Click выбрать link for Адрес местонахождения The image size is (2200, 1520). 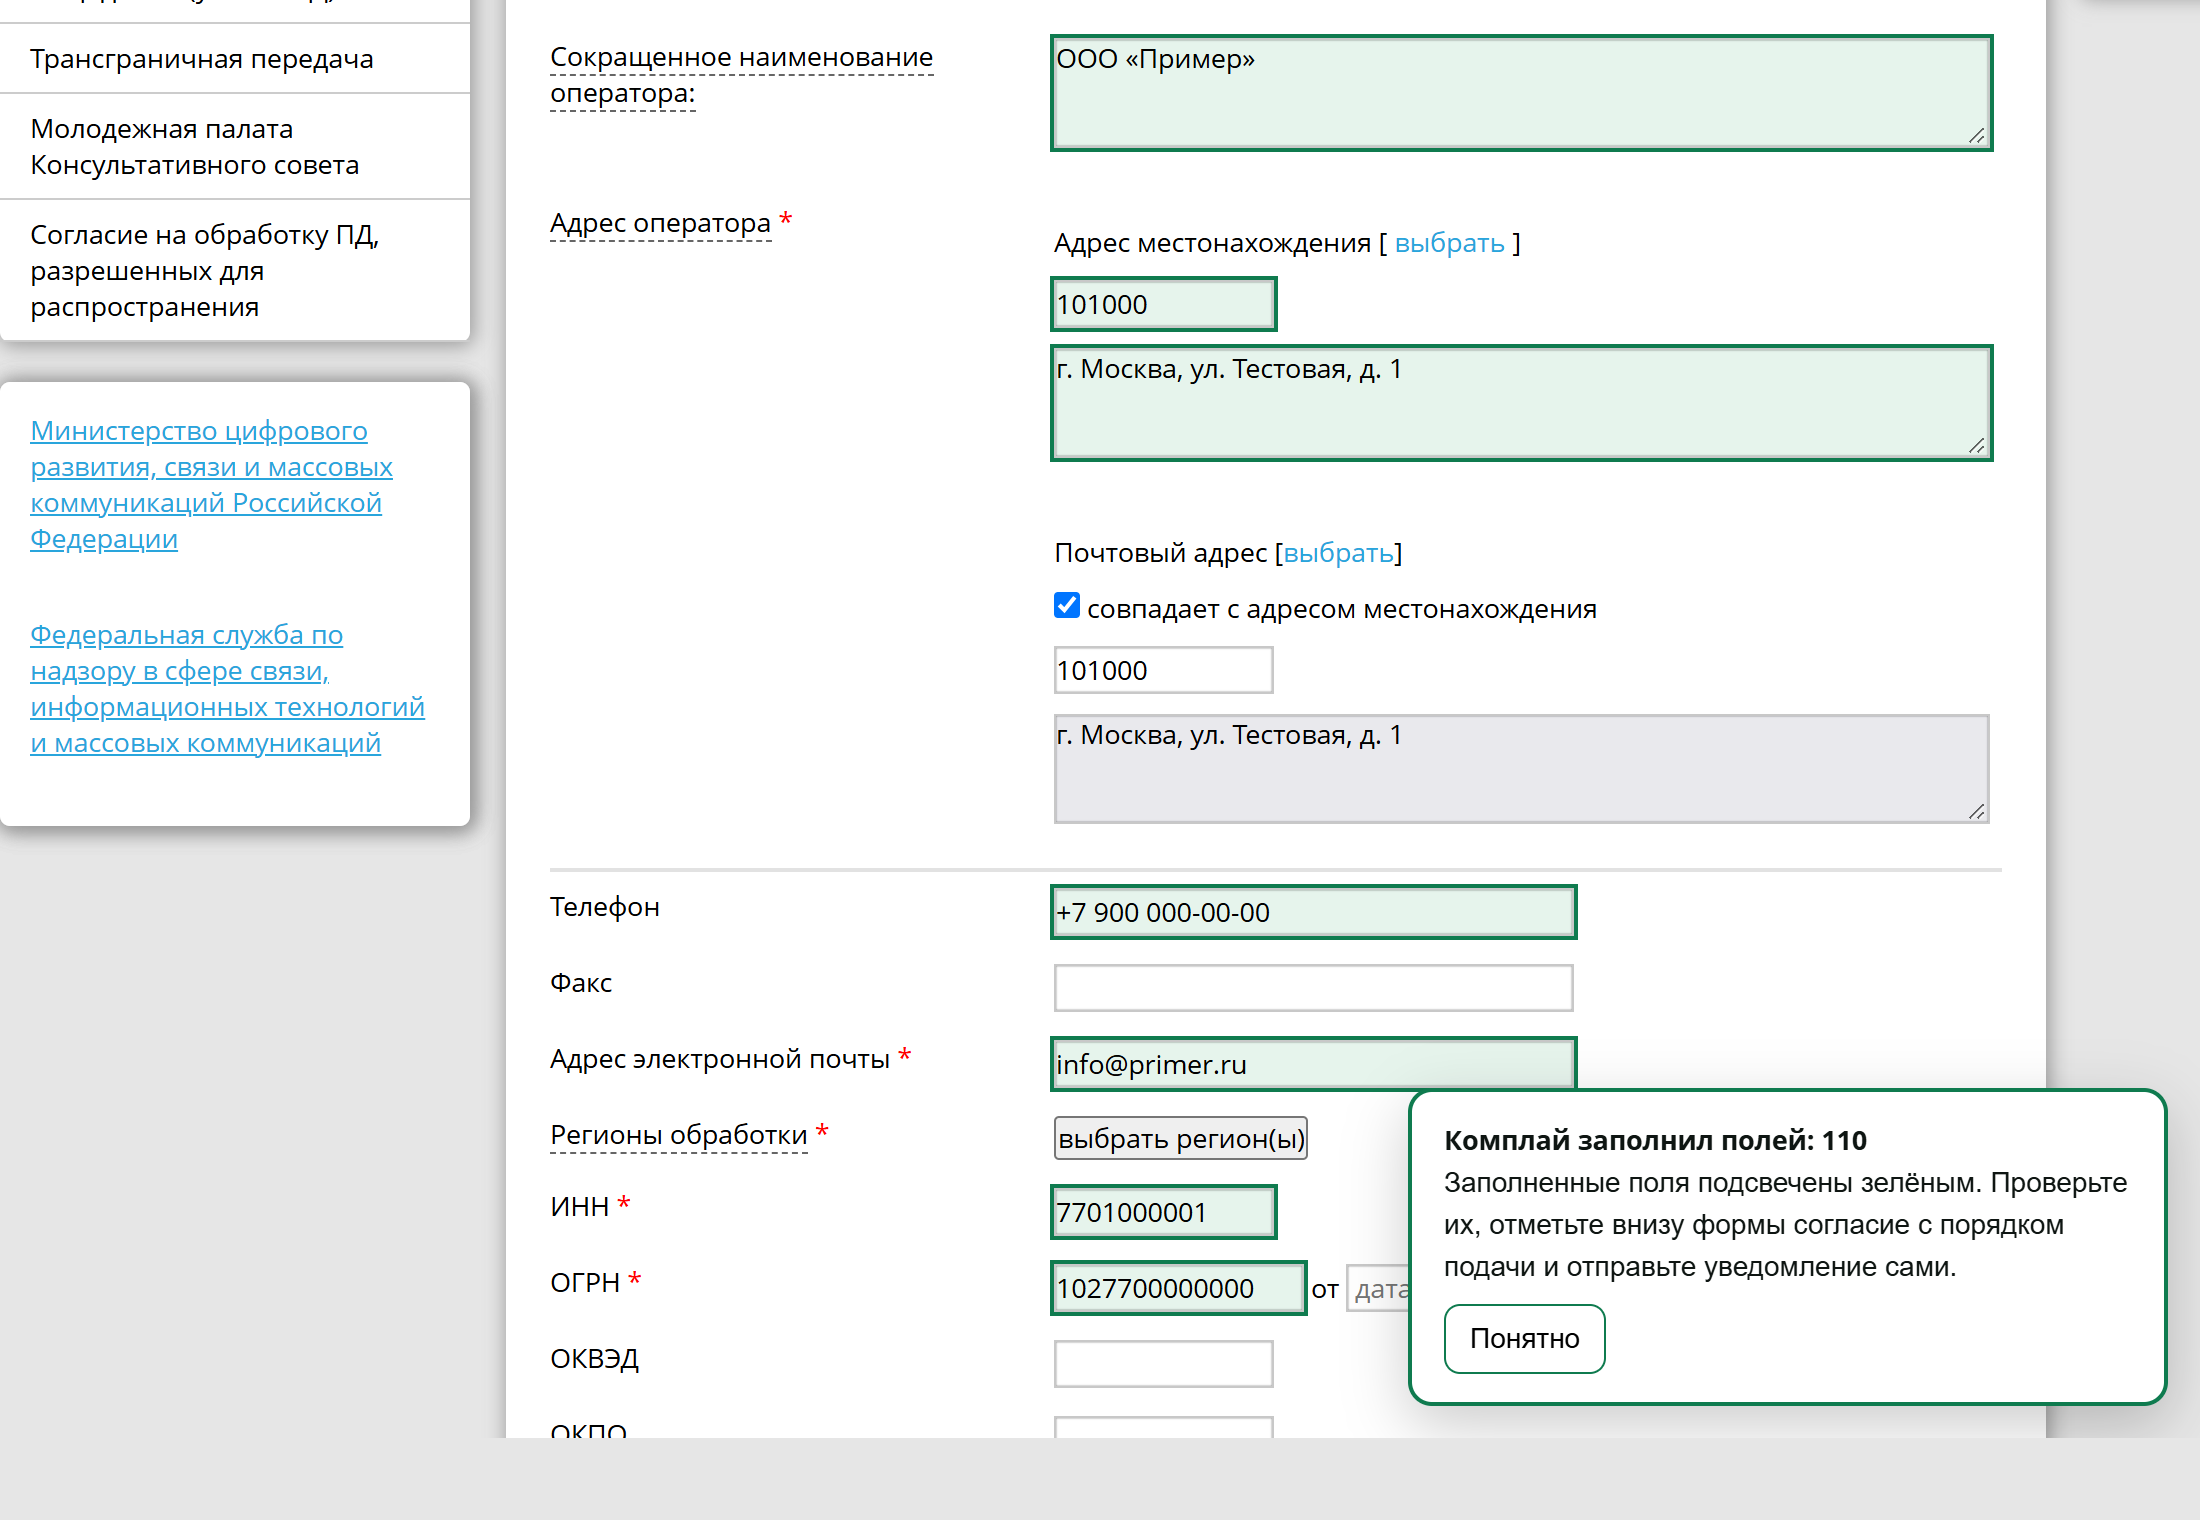1449,243
